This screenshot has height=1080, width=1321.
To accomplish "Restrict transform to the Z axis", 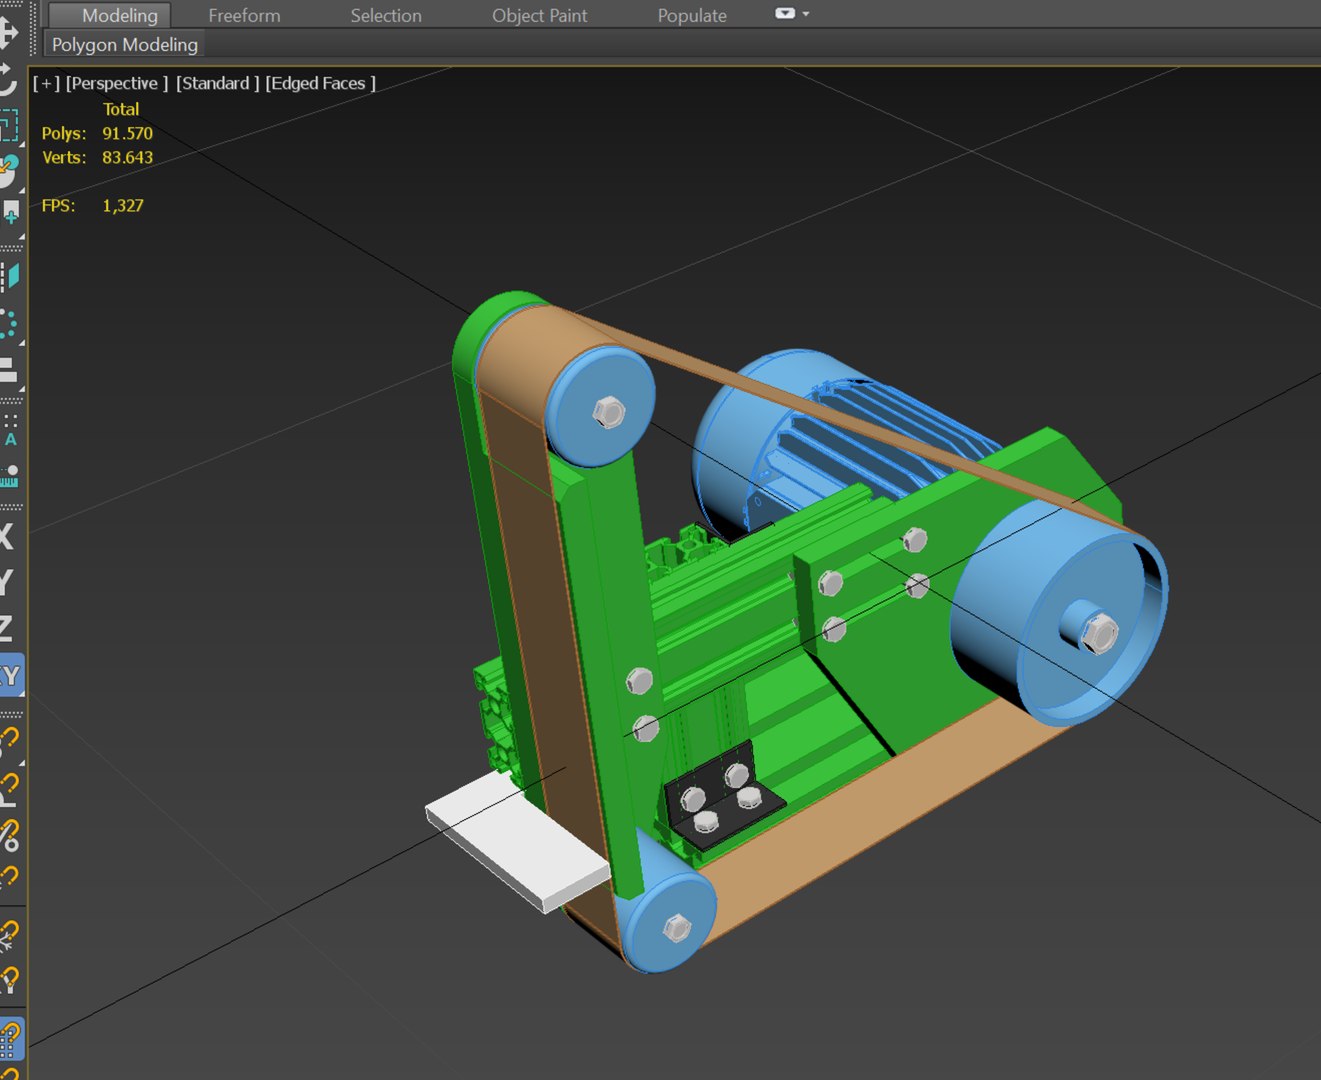I will click(7, 628).
